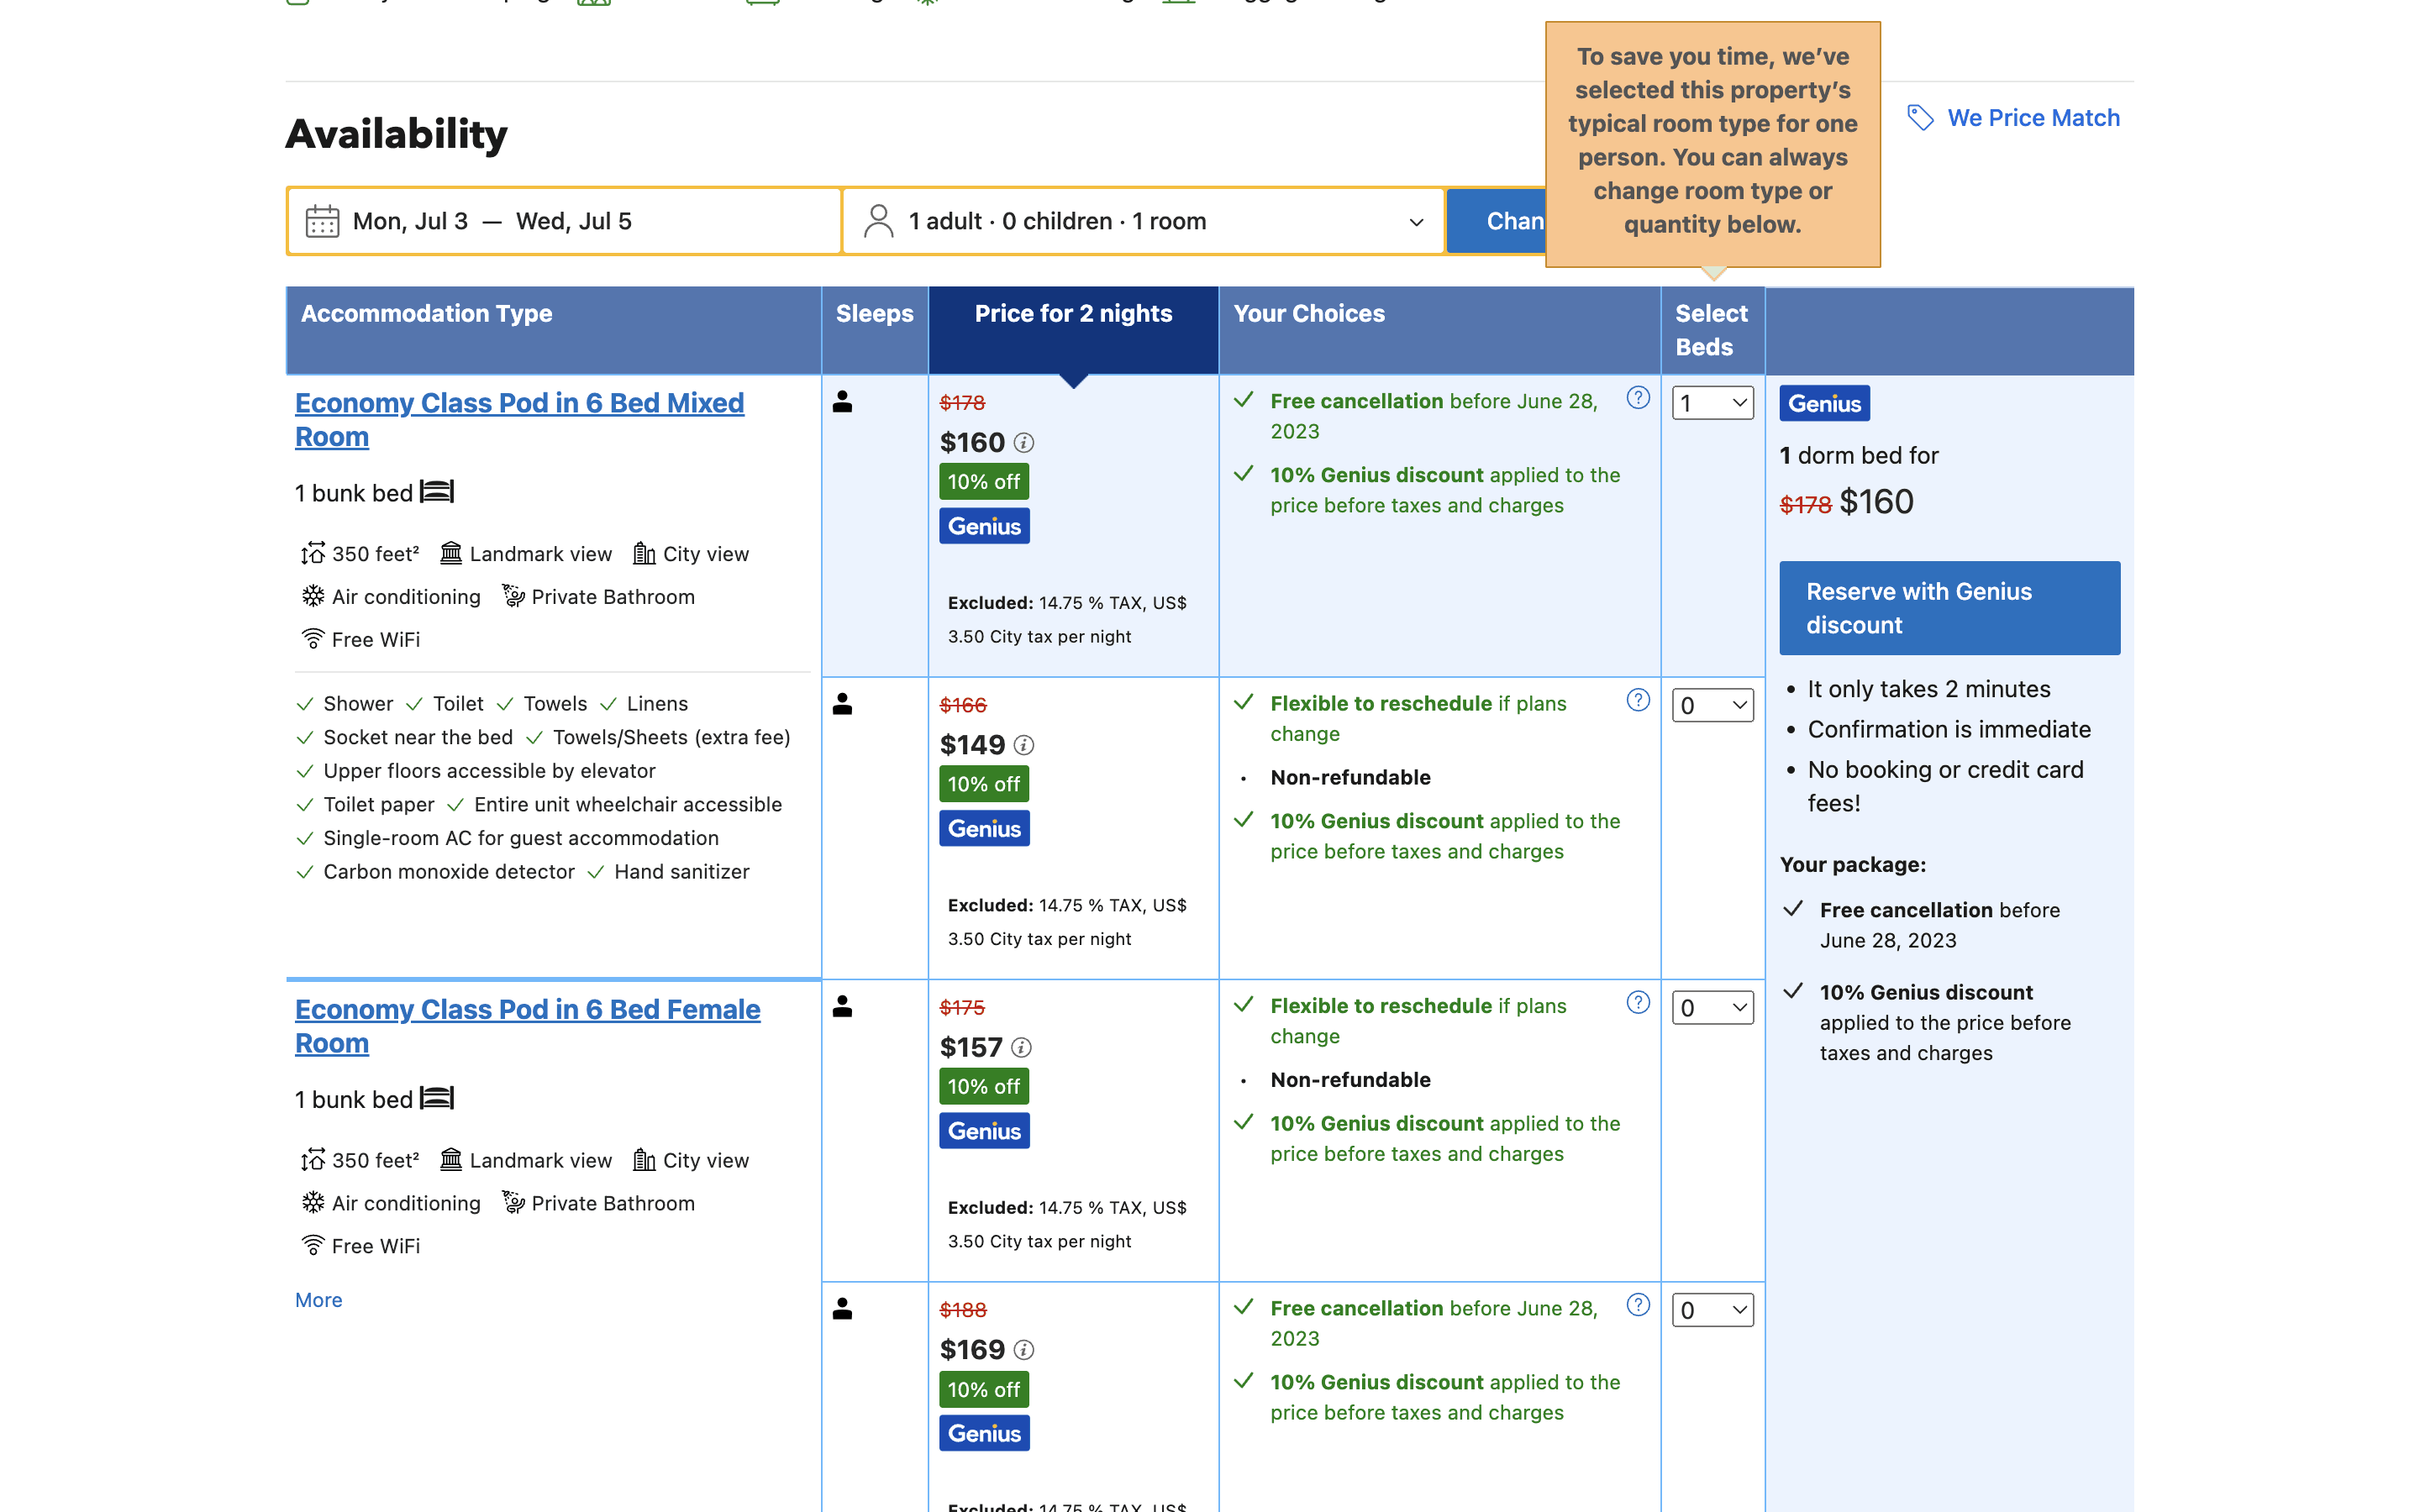Expand More amenities for Female Room
2420x1512 pixels.
click(x=318, y=1300)
